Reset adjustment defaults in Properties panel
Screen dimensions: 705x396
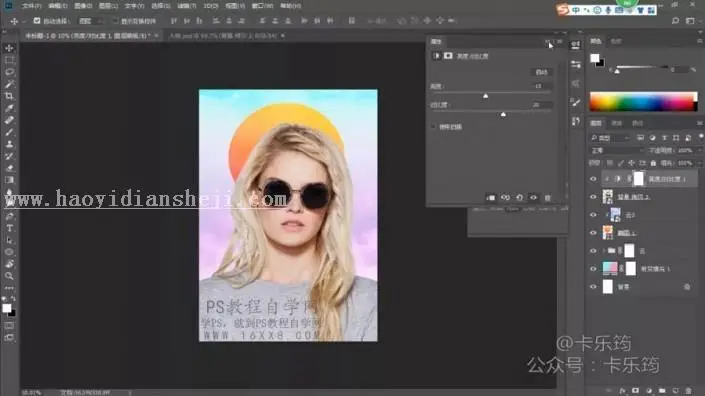[519, 198]
